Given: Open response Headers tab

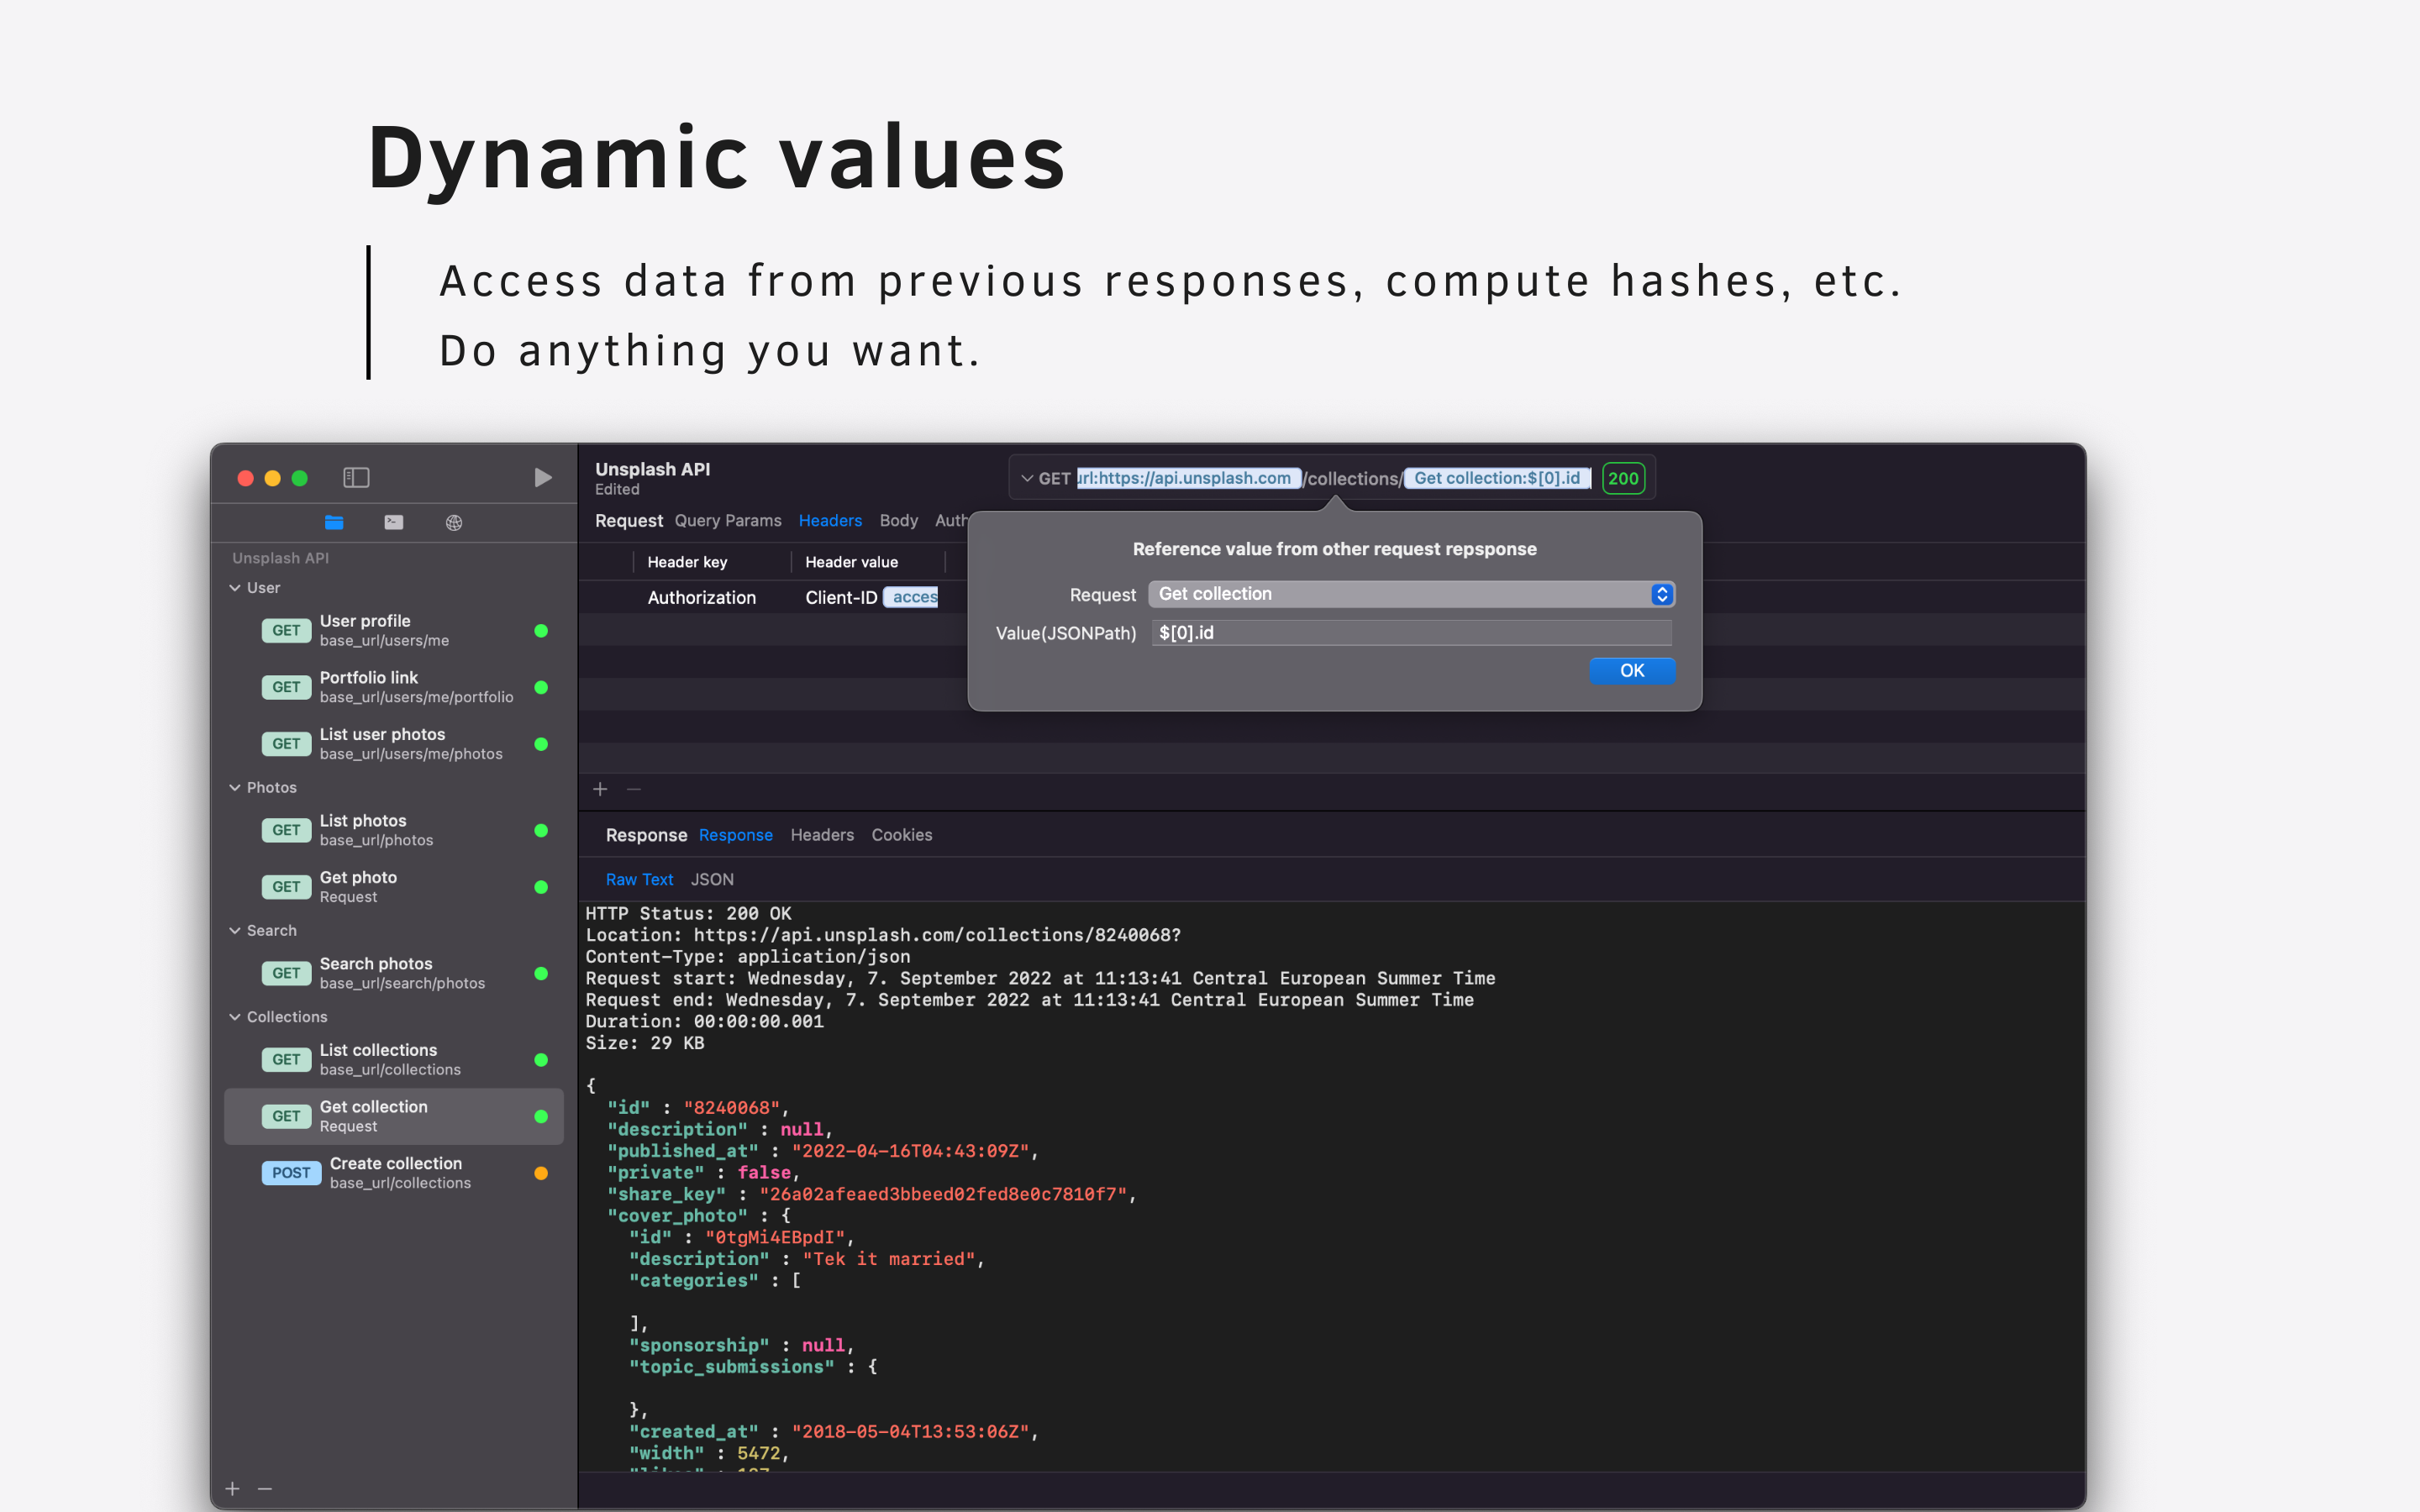Looking at the screenshot, I should (822, 835).
